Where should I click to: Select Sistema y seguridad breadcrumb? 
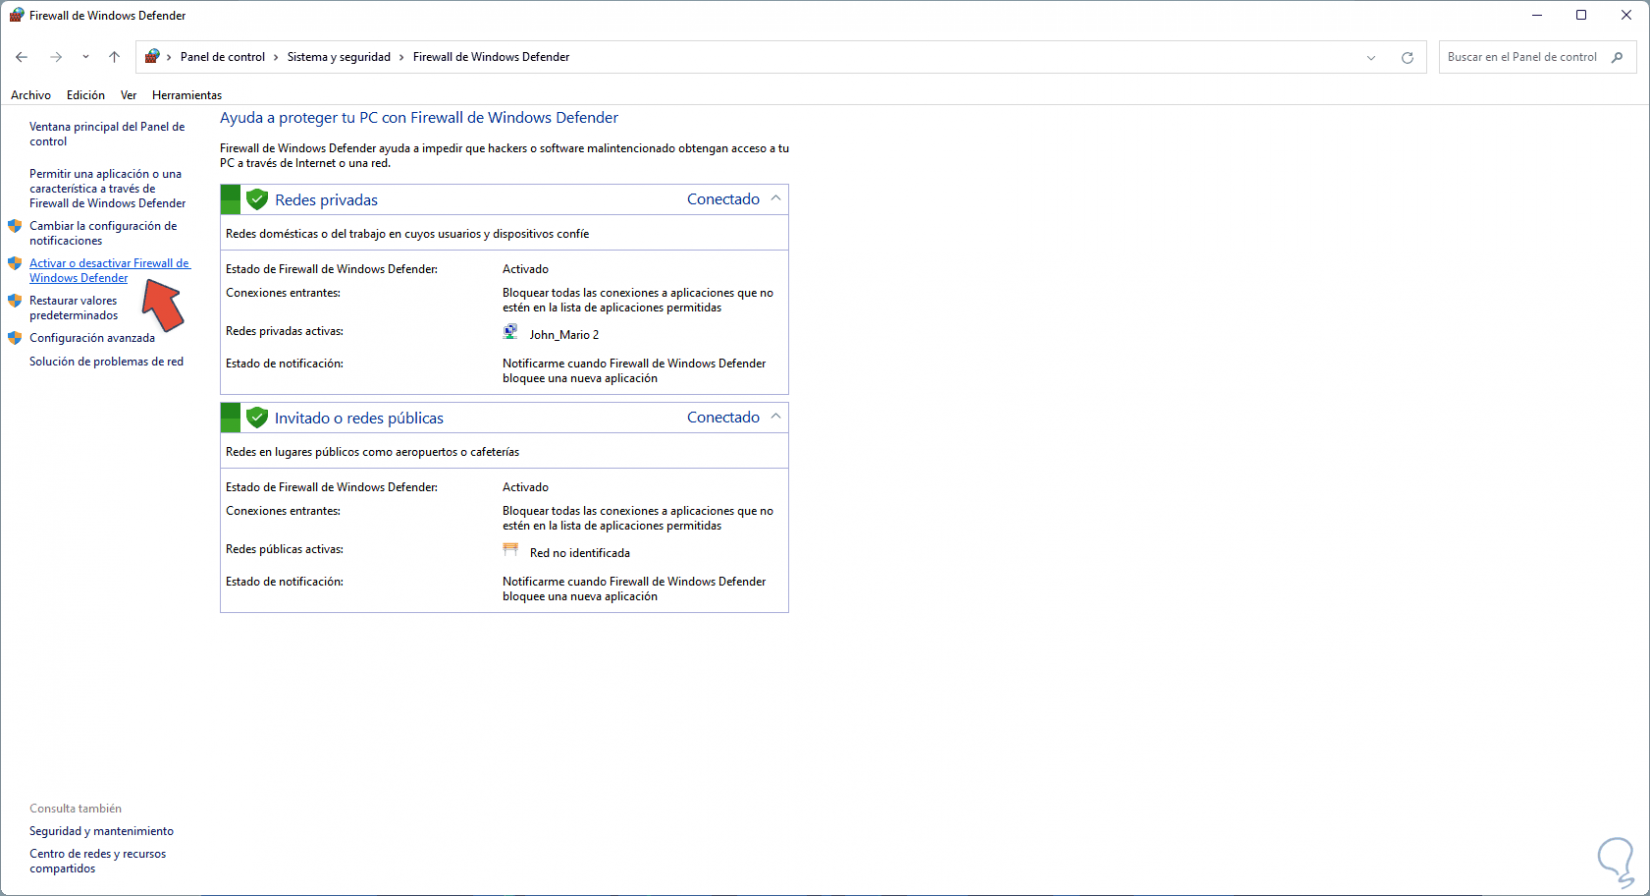[x=339, y=57]
